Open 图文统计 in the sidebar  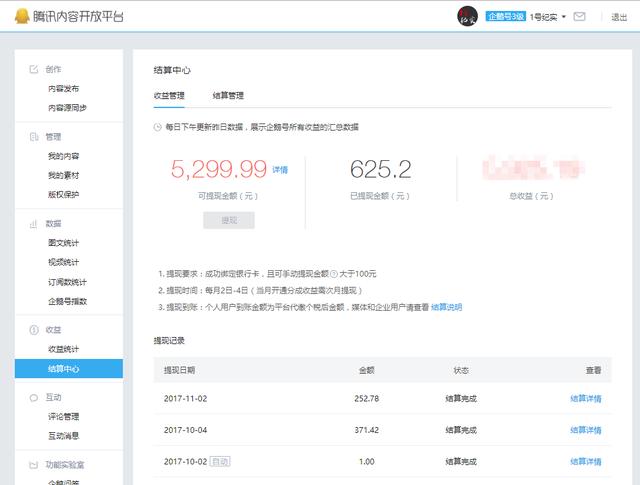pos(63,243)
